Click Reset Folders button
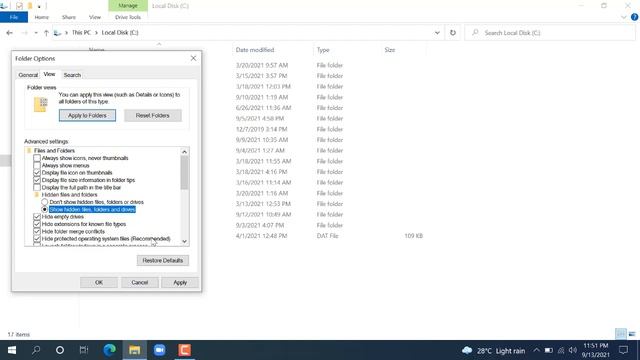 153,116
